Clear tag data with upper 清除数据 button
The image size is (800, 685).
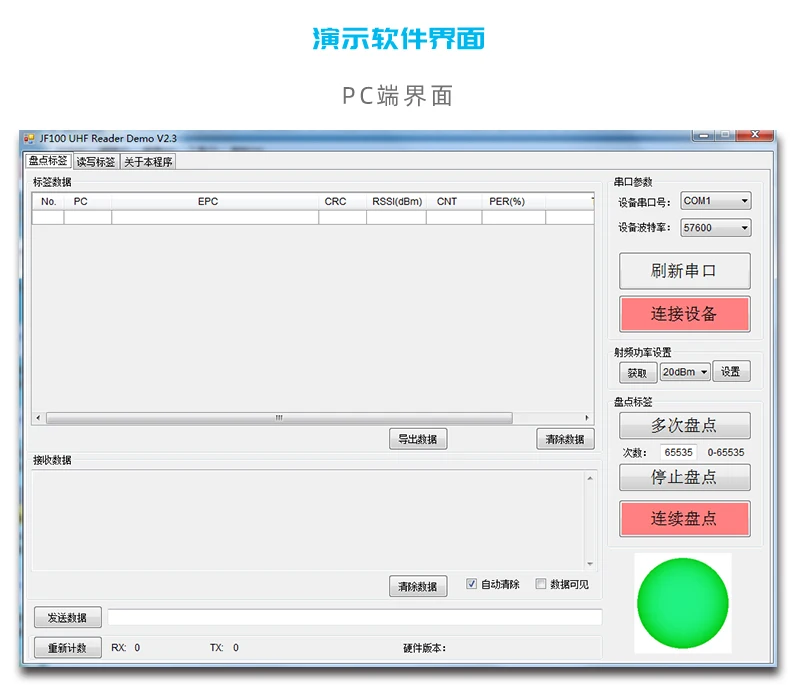click(x=565, y=439)
